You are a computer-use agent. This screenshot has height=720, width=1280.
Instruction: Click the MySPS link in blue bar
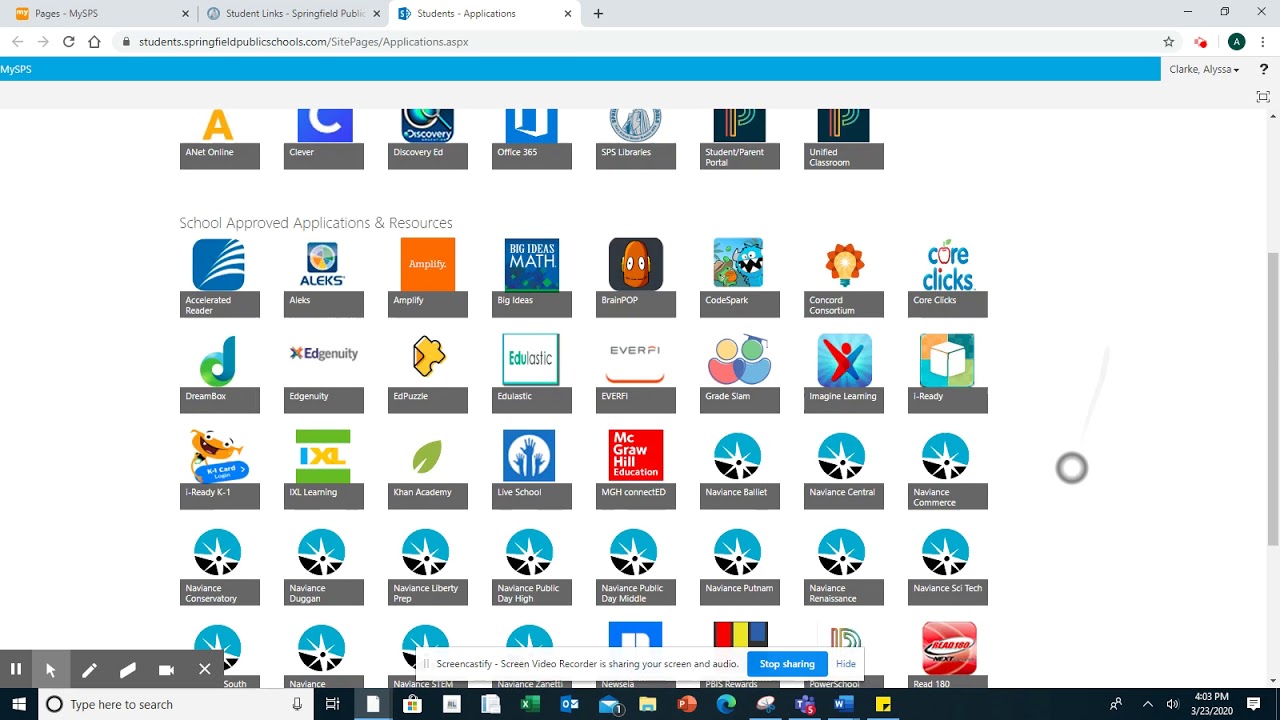coord(16,69)
